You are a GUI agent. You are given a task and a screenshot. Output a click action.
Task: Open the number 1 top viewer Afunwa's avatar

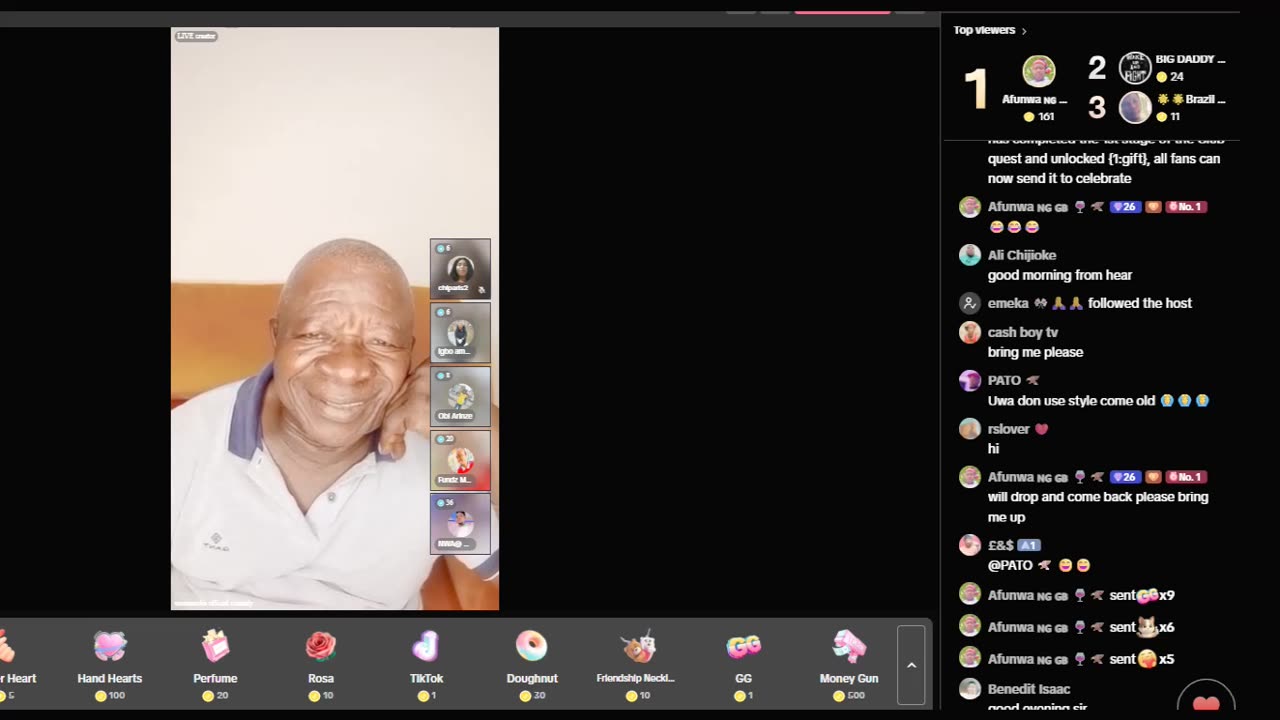(x=1039, y=71)
